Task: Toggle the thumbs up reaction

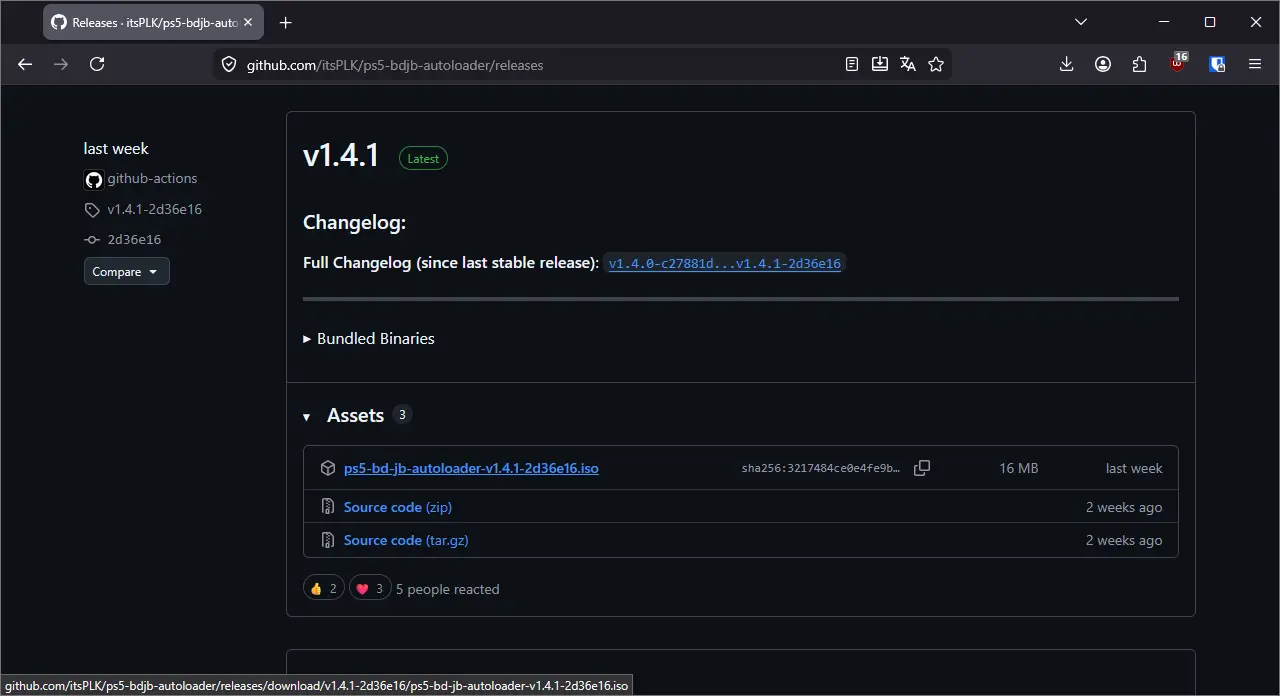Action: tap(323, 589)
